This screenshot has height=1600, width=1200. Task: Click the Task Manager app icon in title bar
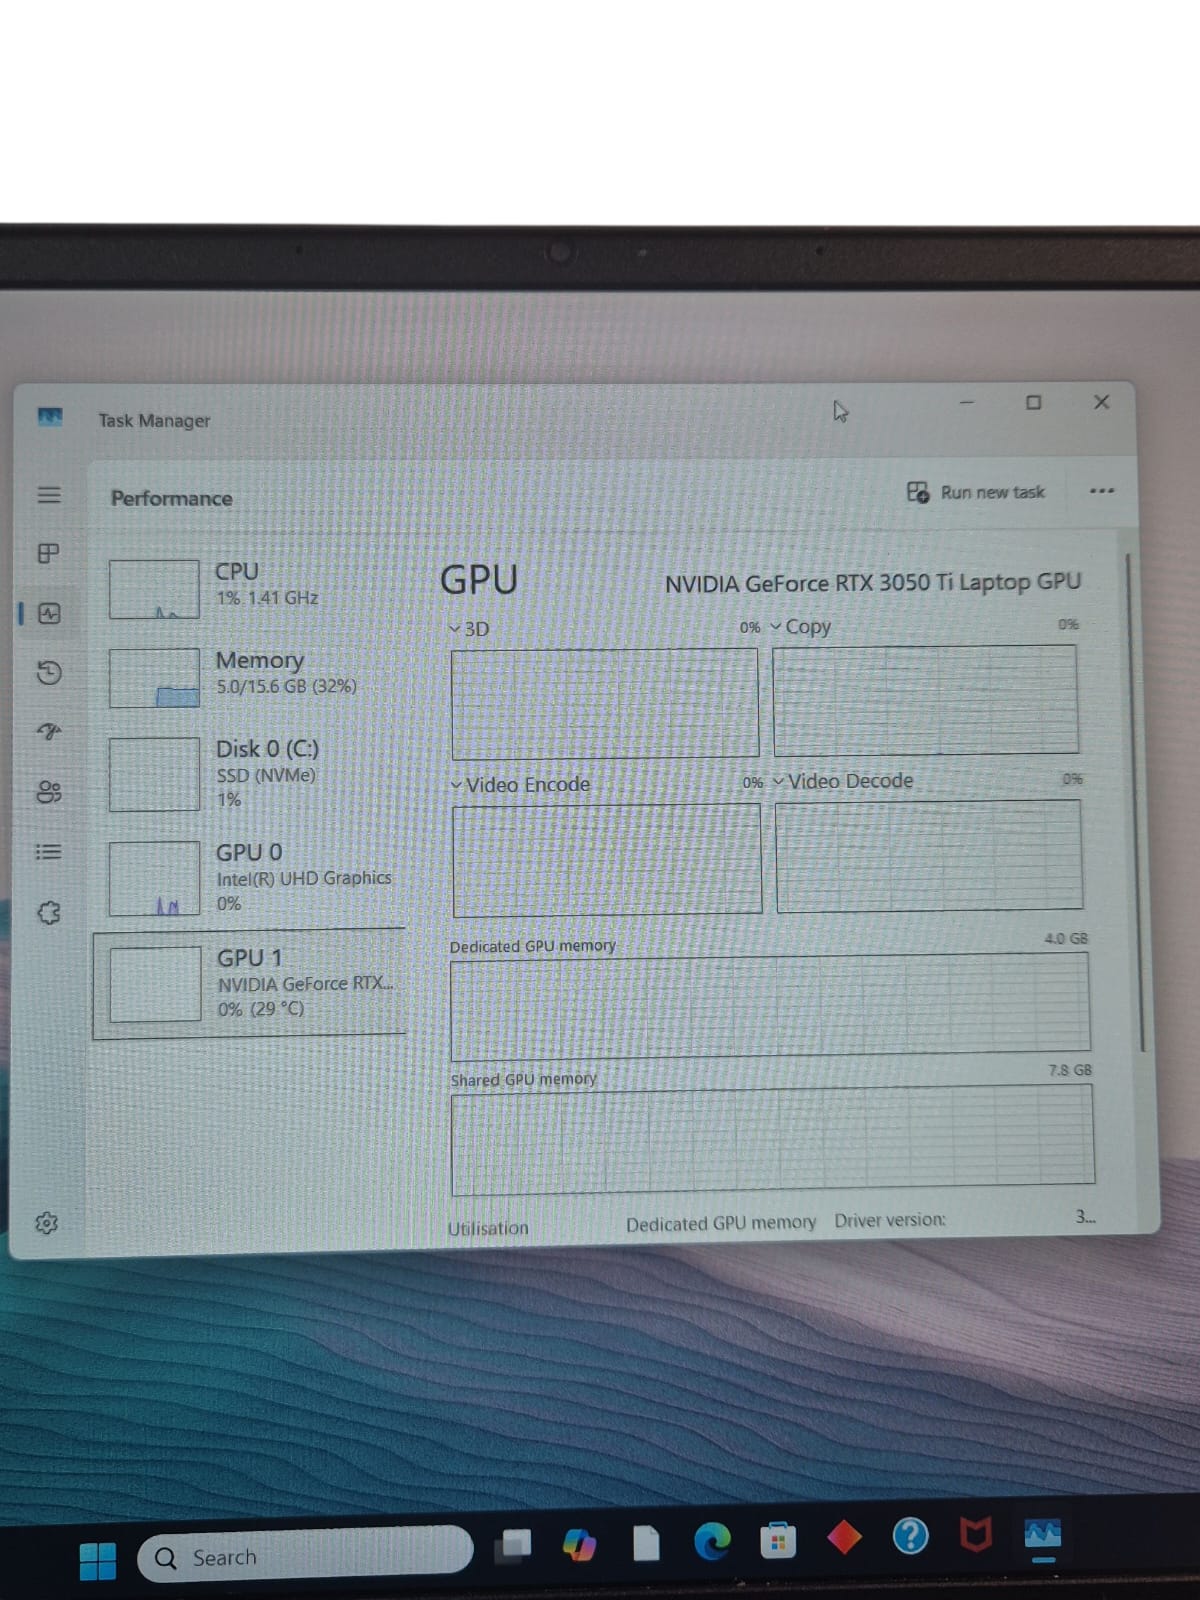click(50, 417)
